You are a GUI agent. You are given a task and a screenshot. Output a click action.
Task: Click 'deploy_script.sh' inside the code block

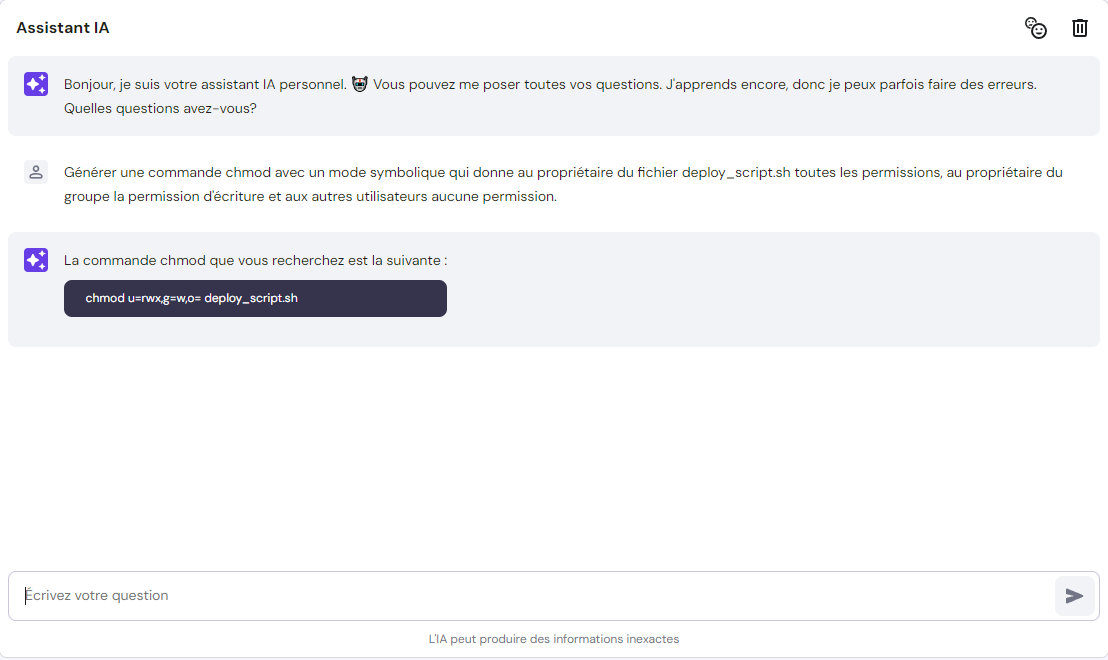251,298
